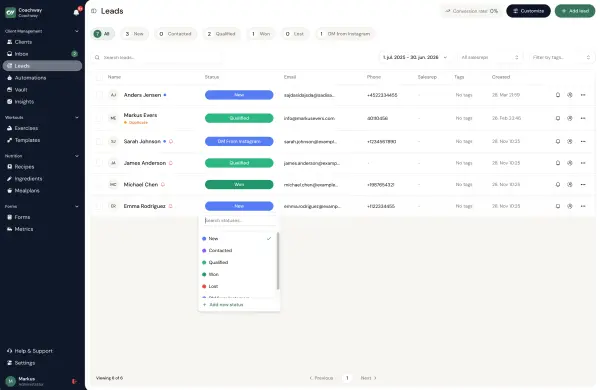The height and width of the screenshot is (390, 600).
Task: Check the box next to James Anderson
Action: pyautogui.click(x=99, y=163)
